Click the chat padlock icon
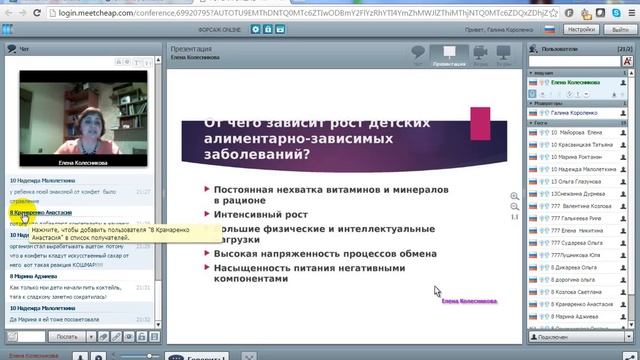Viewport: 640px width, 360px height. [x=142, y=337]
